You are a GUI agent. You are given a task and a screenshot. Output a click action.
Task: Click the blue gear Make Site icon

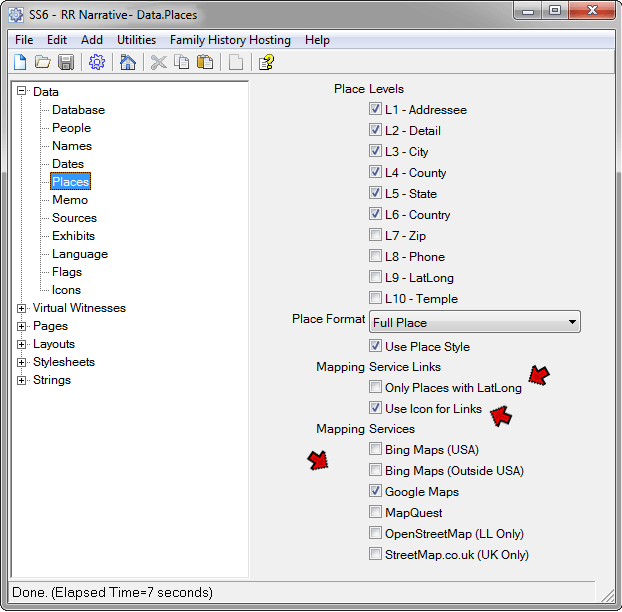click(97, 62)
